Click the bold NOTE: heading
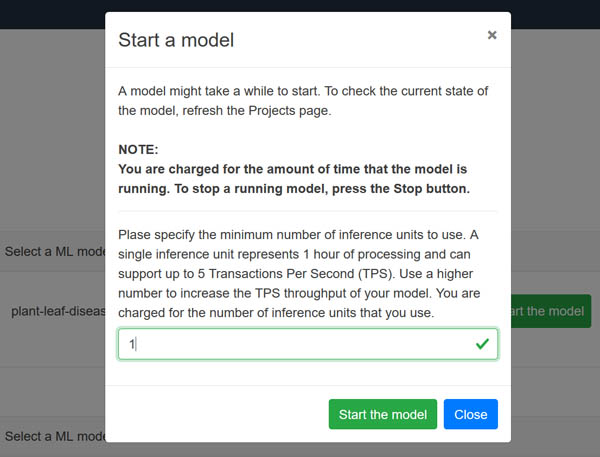This screenshot has height=457, width=600. click(x=138, y=149)
